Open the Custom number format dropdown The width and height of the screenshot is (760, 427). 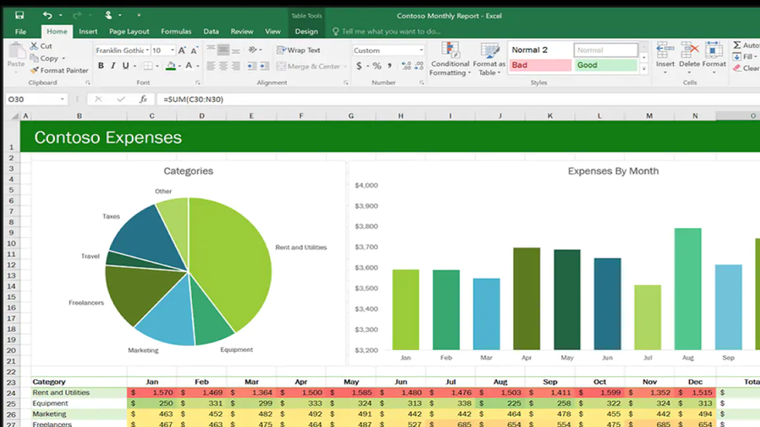(421, 50)
